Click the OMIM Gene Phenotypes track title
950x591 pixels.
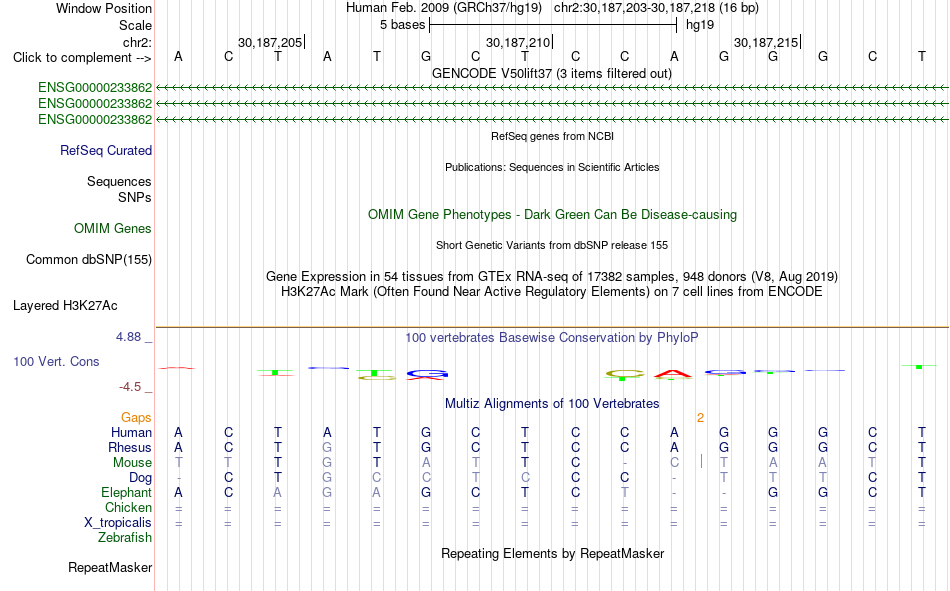[552, 215]
